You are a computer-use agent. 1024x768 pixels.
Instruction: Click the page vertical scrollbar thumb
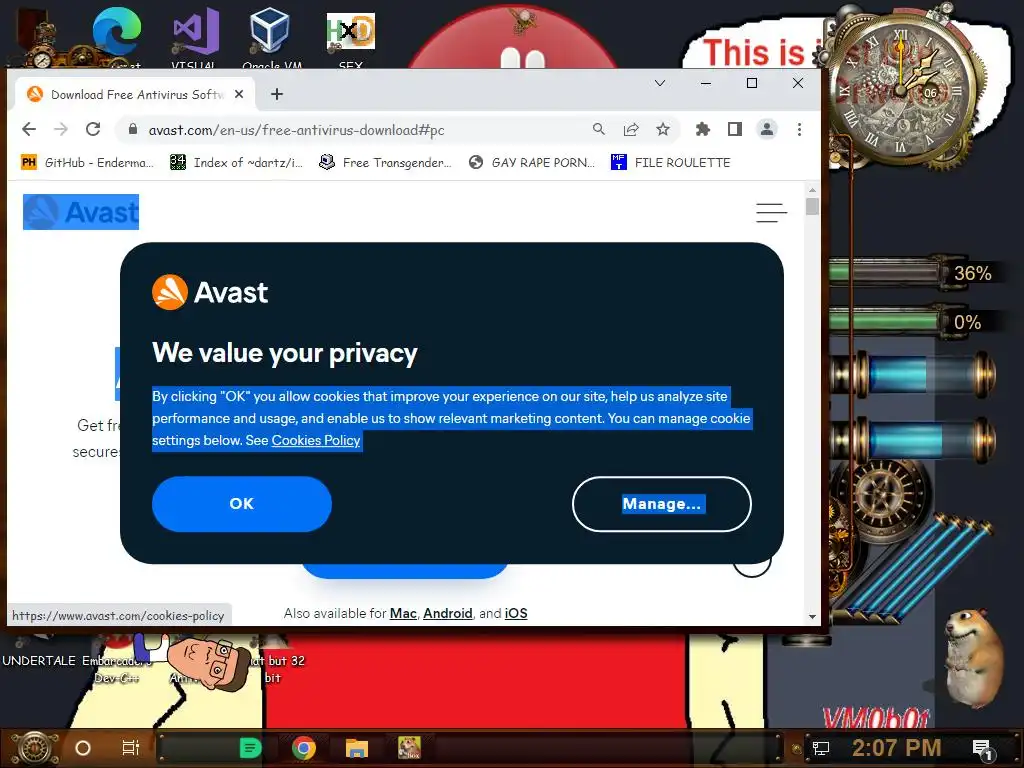tap(812, 206)
